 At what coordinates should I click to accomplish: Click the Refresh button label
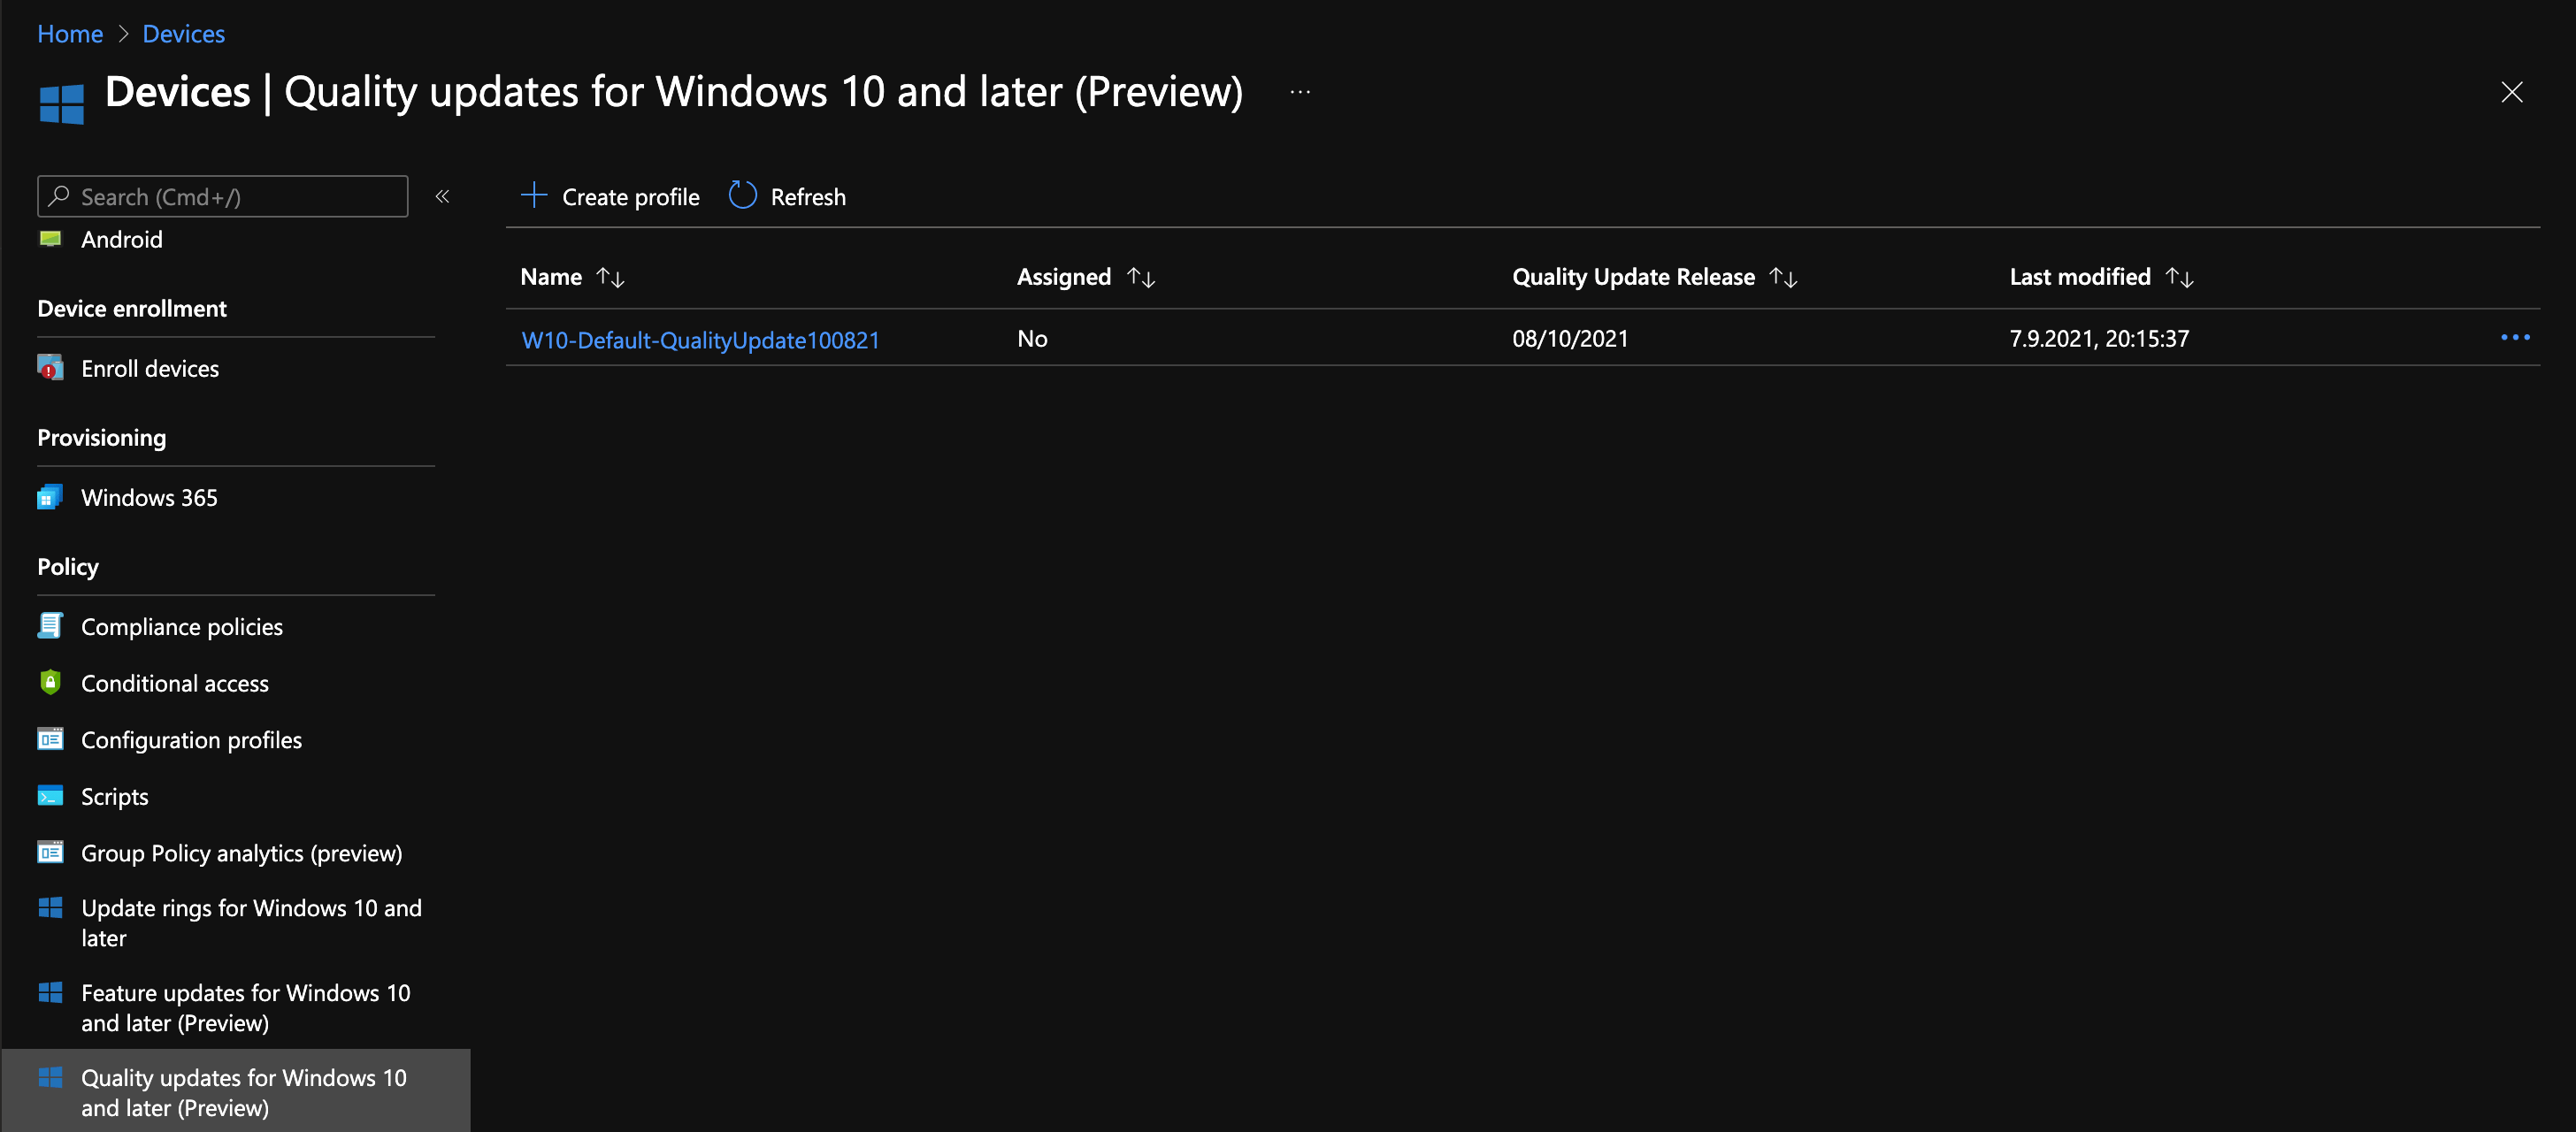point(808,197)
